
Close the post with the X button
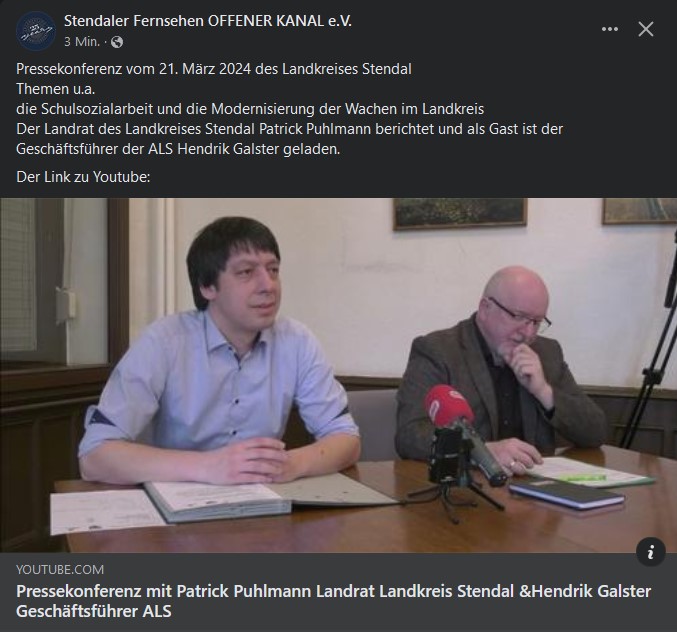[x=645, y=29]
